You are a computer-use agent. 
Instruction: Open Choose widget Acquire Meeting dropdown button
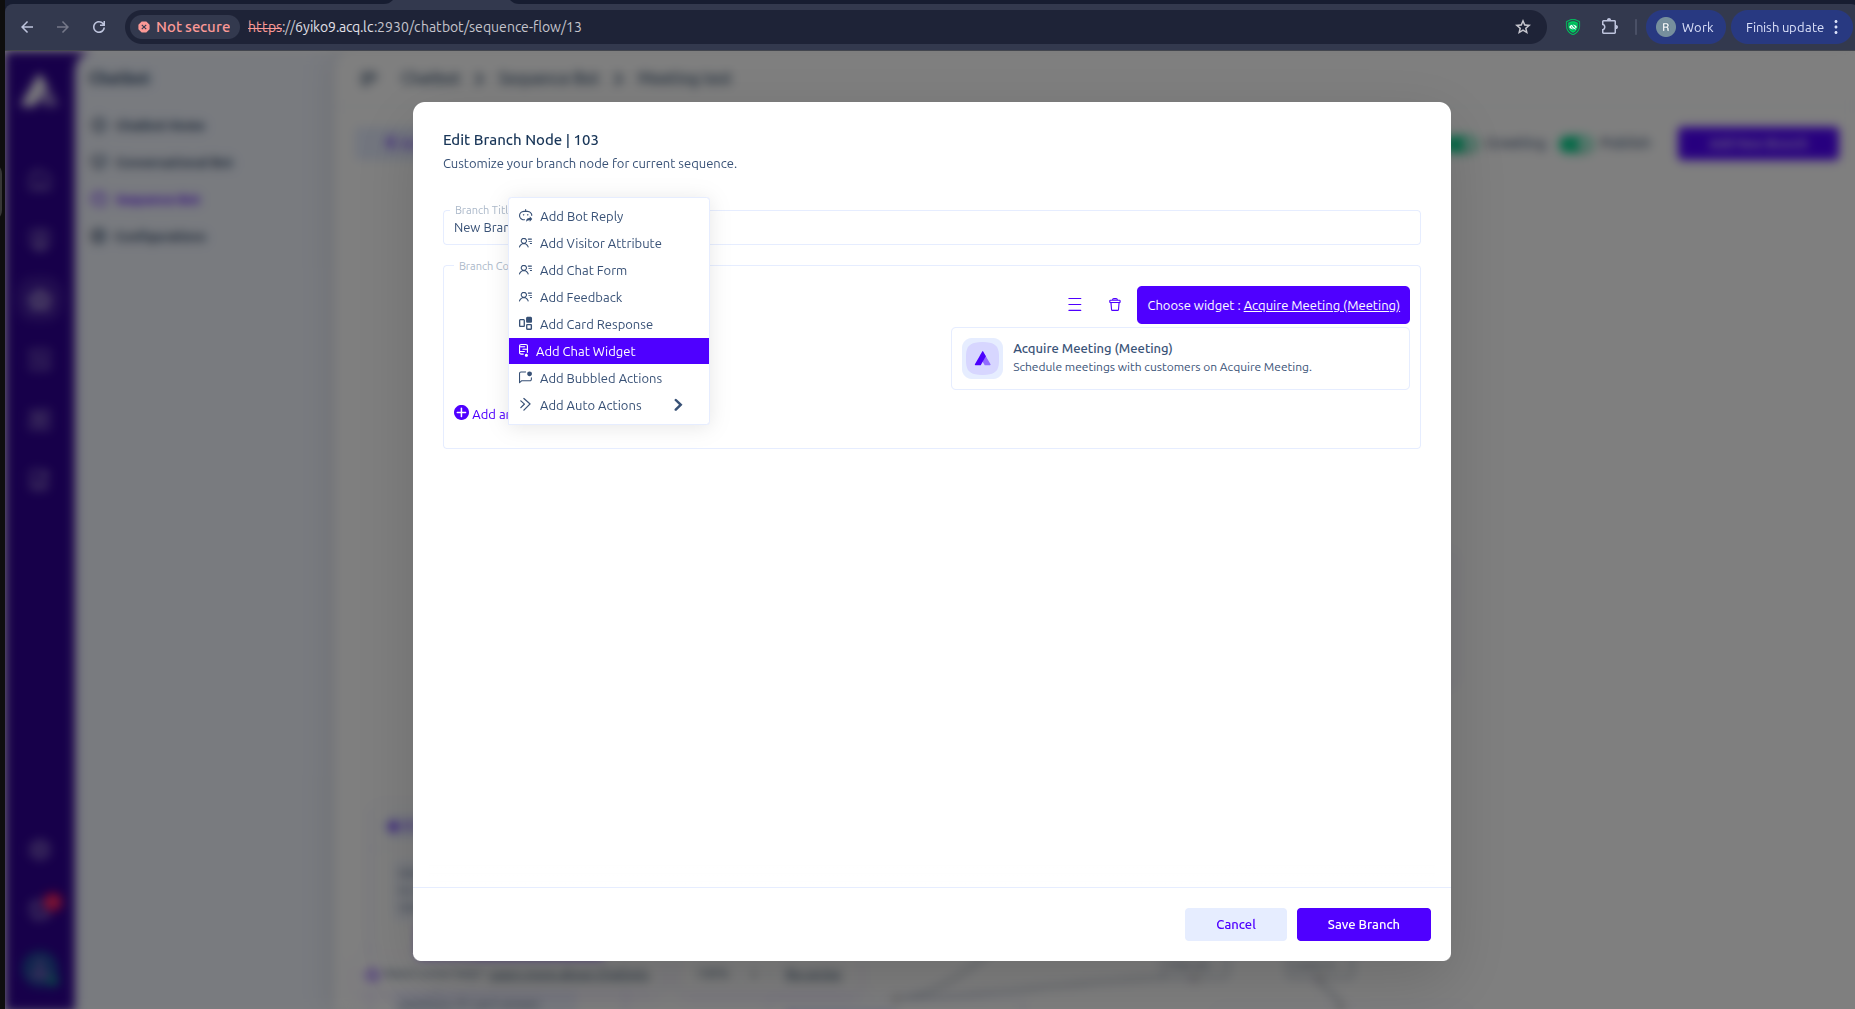point(1273,305)
